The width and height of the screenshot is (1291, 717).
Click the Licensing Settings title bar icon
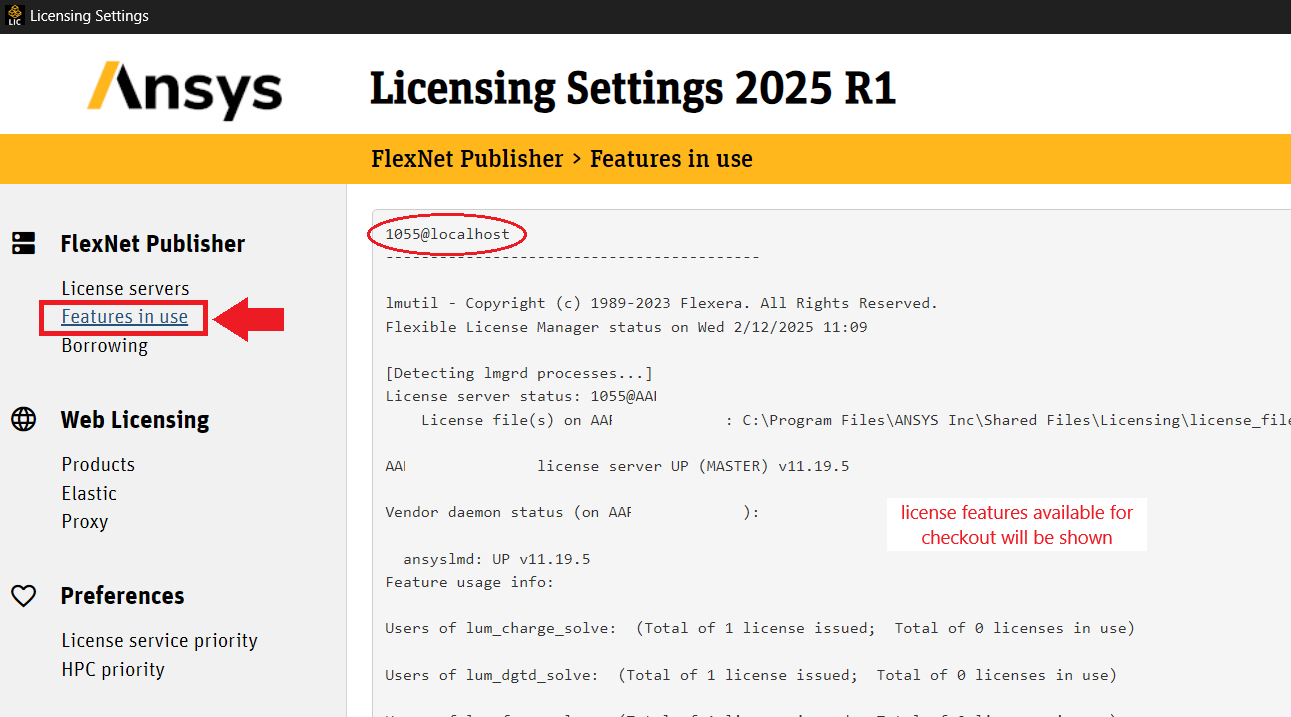[14, 16]
